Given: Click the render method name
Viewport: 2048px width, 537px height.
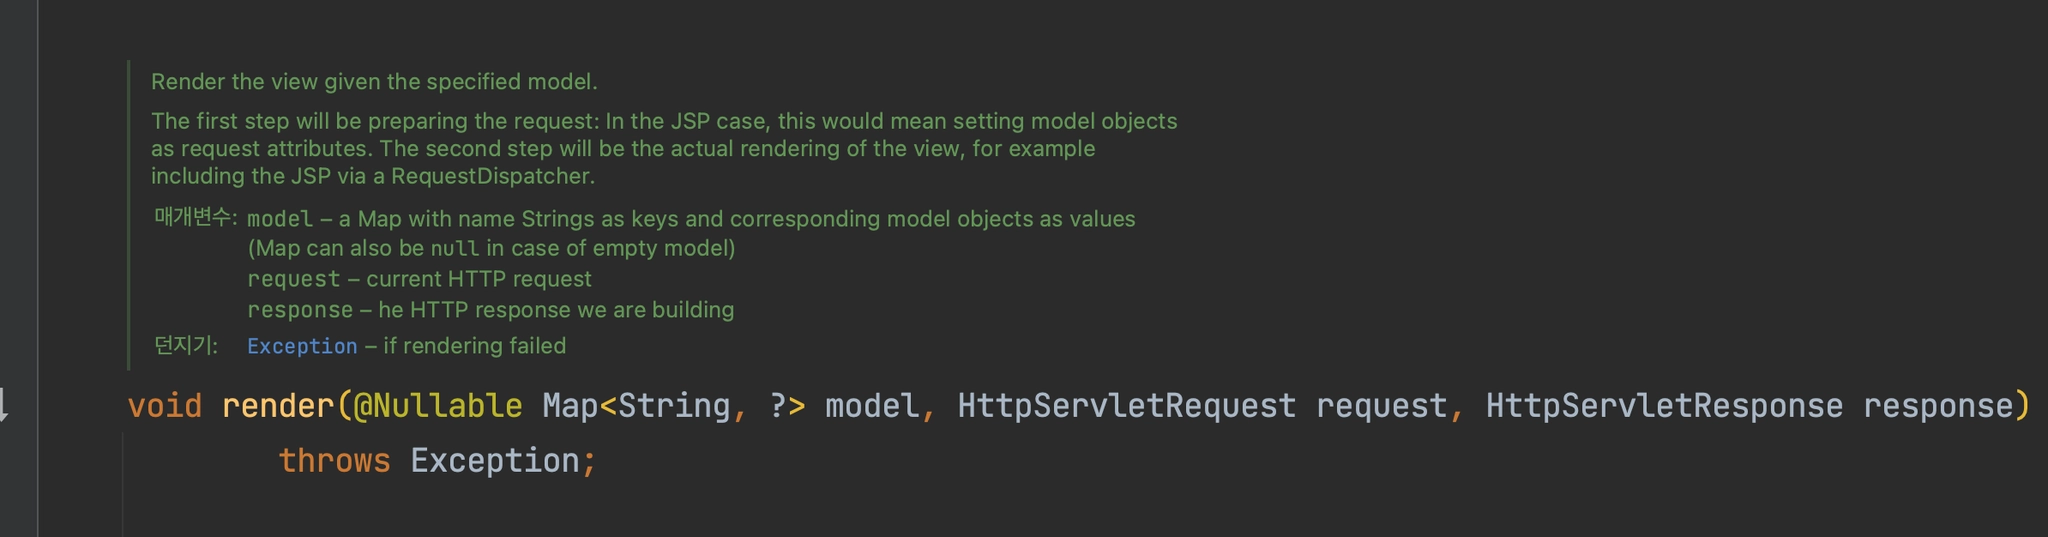Looking at the screenshot, I should tap(277, 405).
